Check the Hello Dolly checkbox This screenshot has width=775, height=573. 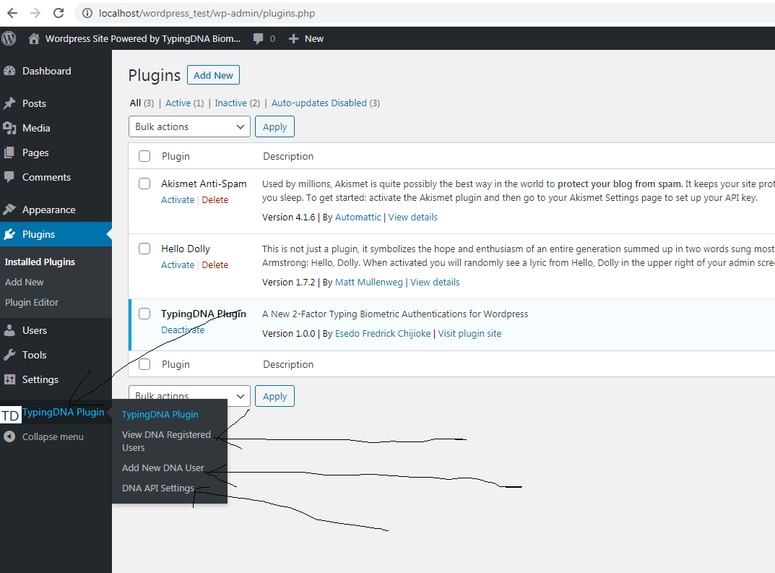tap(144, 248)
